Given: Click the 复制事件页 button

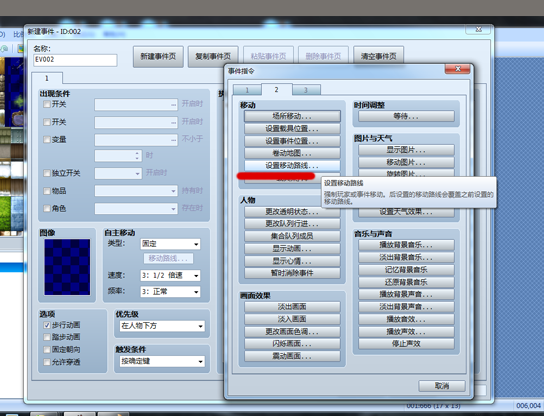Looking at the screenshot, I should [213, 56].
